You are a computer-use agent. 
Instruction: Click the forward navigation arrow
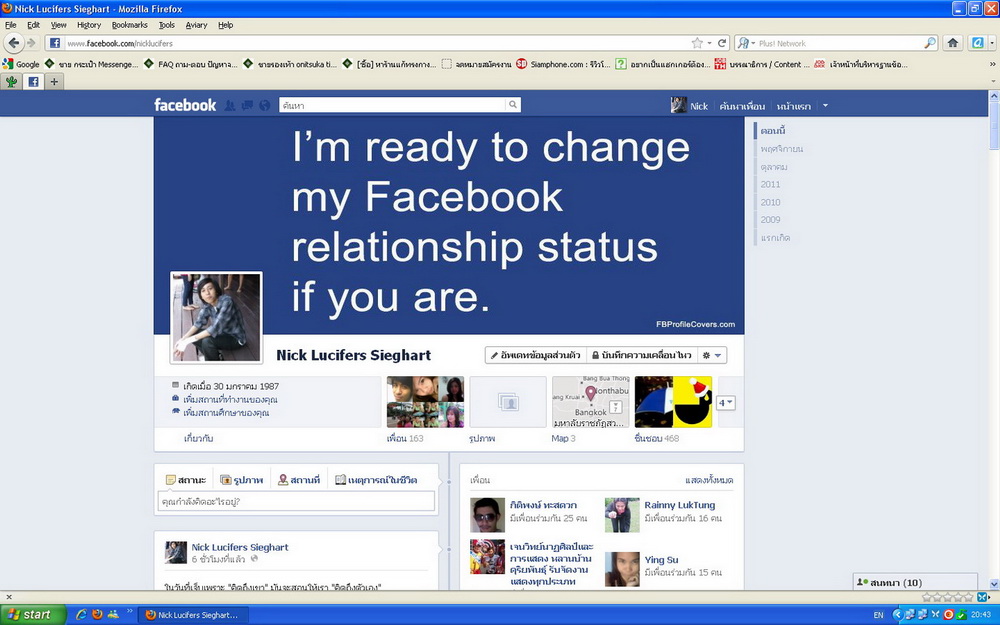[31, 43]
